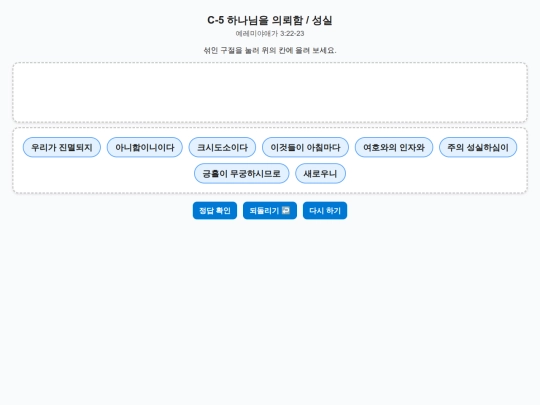Click the empty answer drop area
The height and width of the screenshot is (405, 540).
pos(270,92)
